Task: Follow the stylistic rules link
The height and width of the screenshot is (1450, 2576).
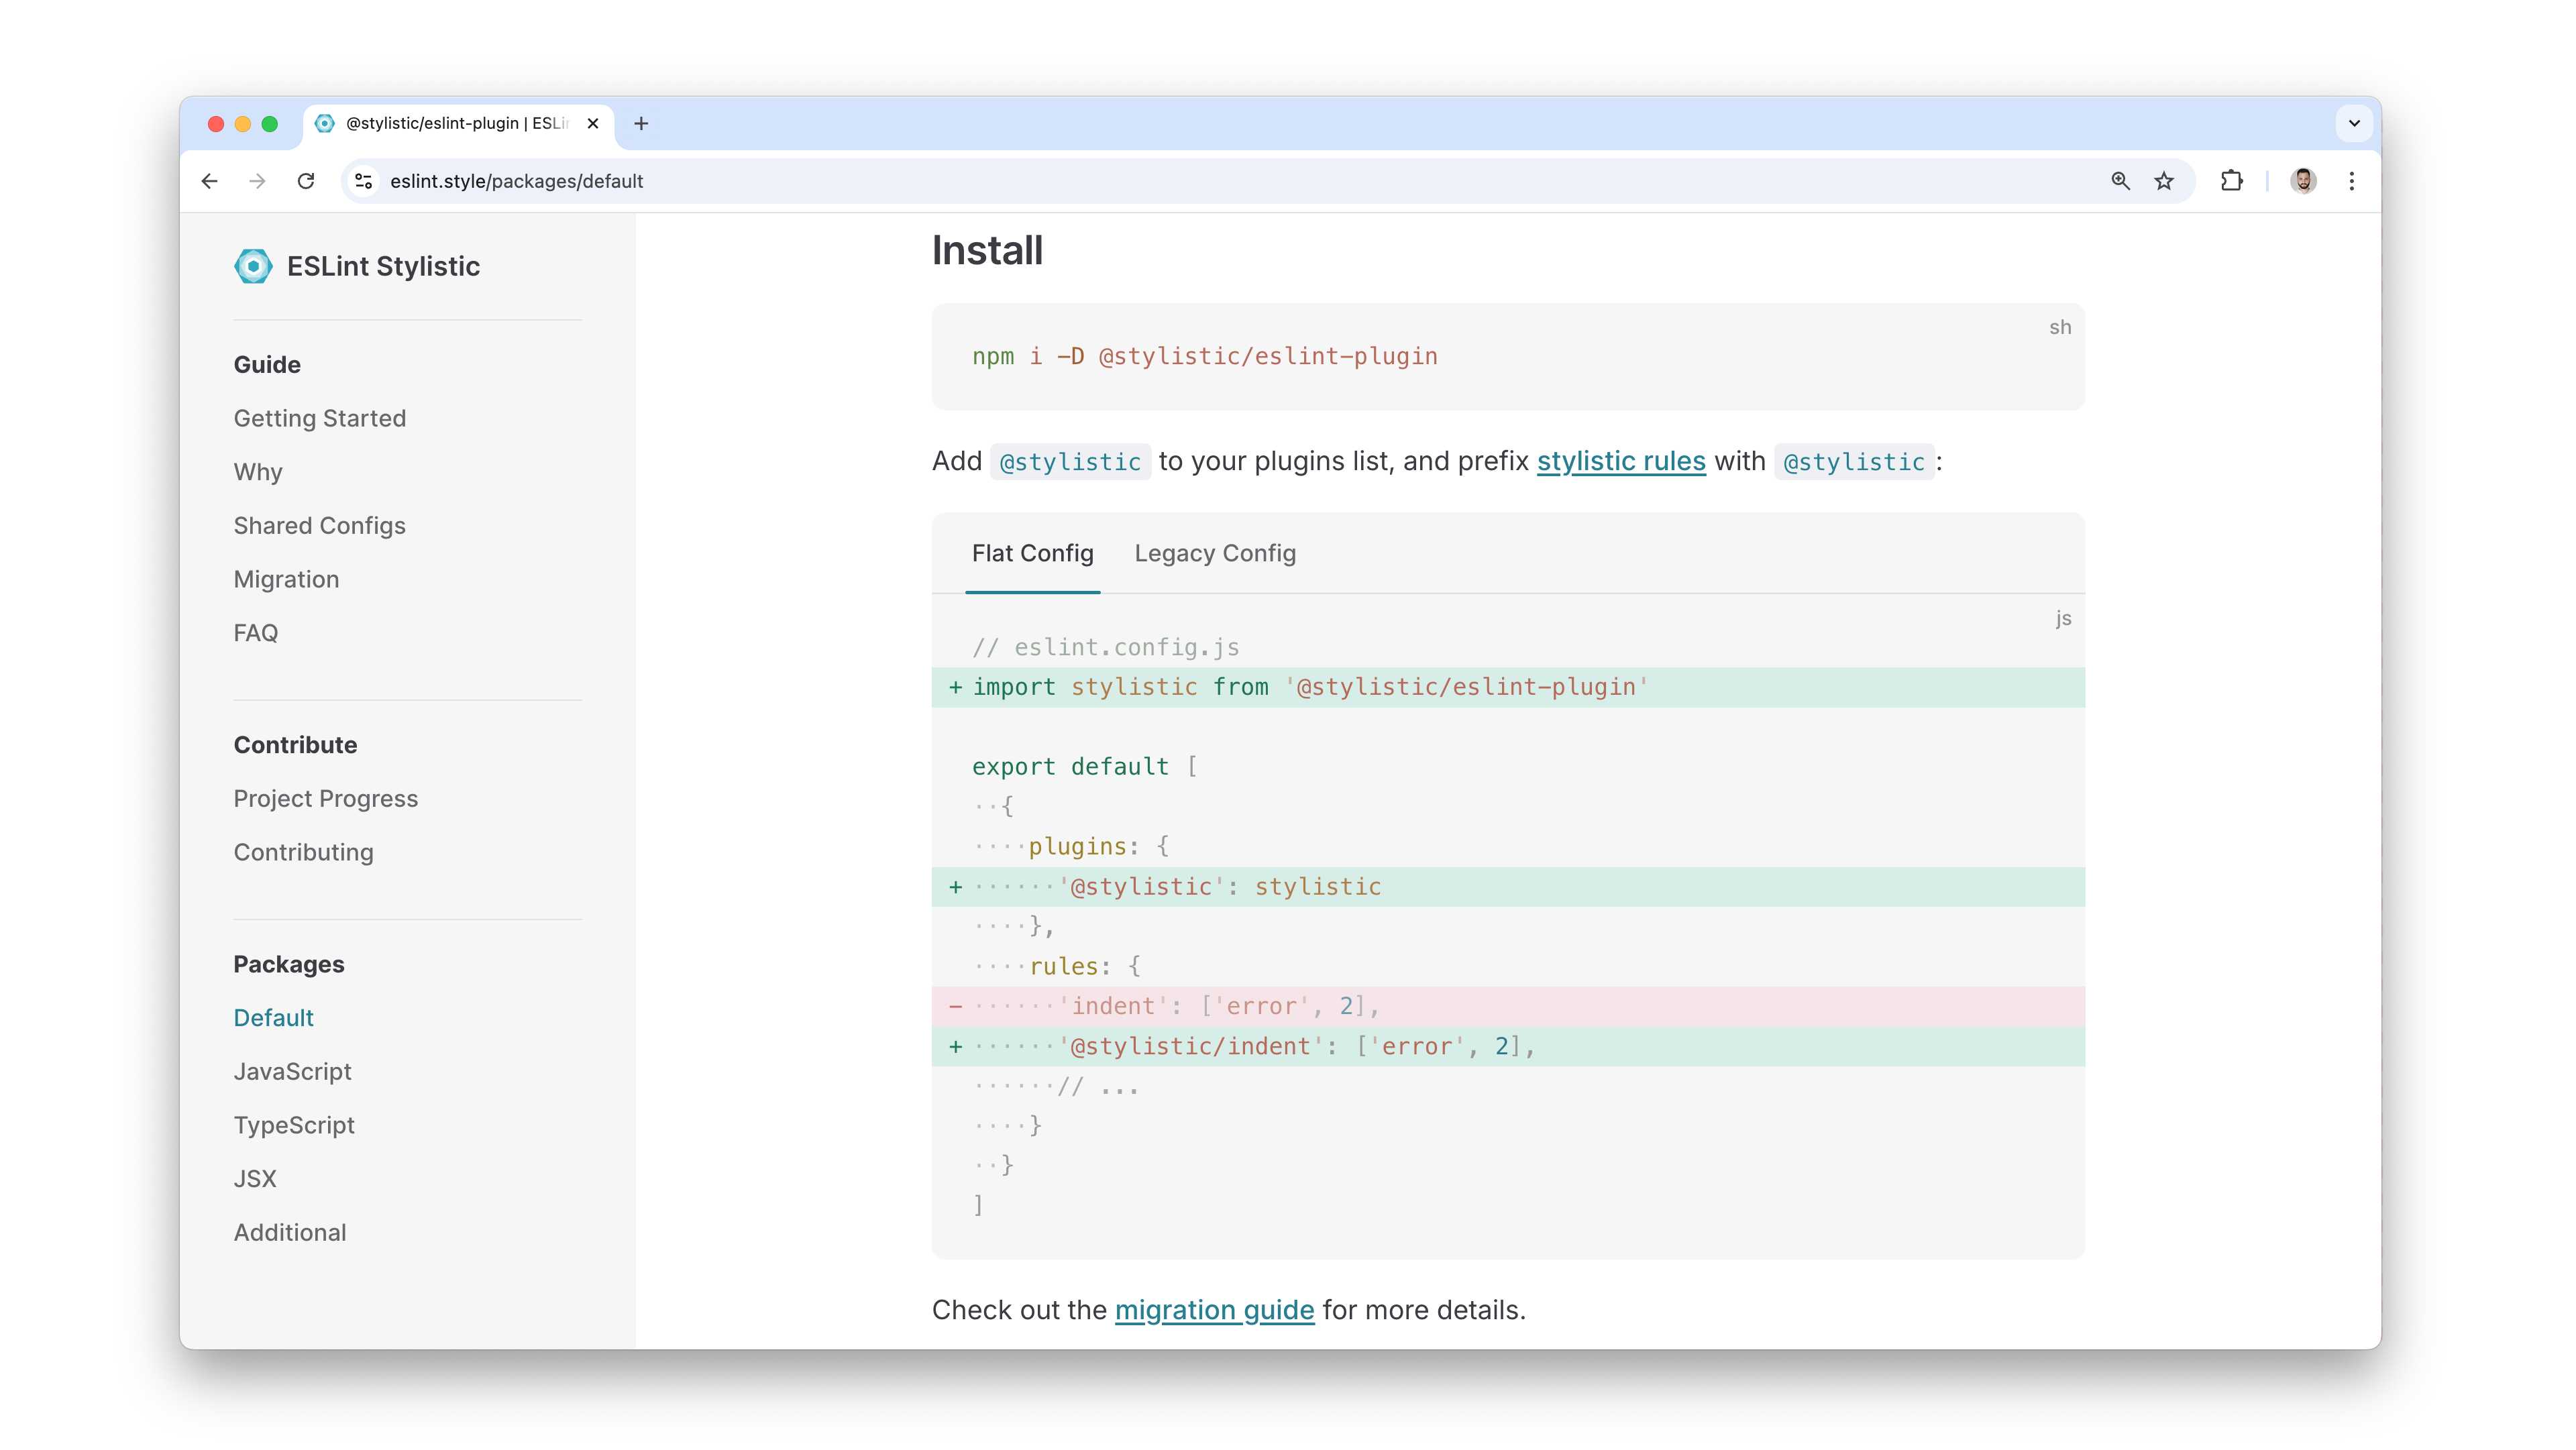Action: 1621,461
